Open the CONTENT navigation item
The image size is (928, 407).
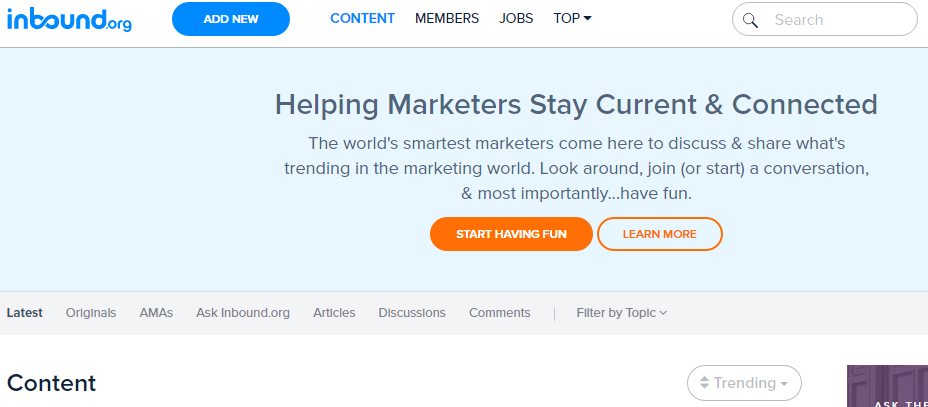[x=362, y=18]
